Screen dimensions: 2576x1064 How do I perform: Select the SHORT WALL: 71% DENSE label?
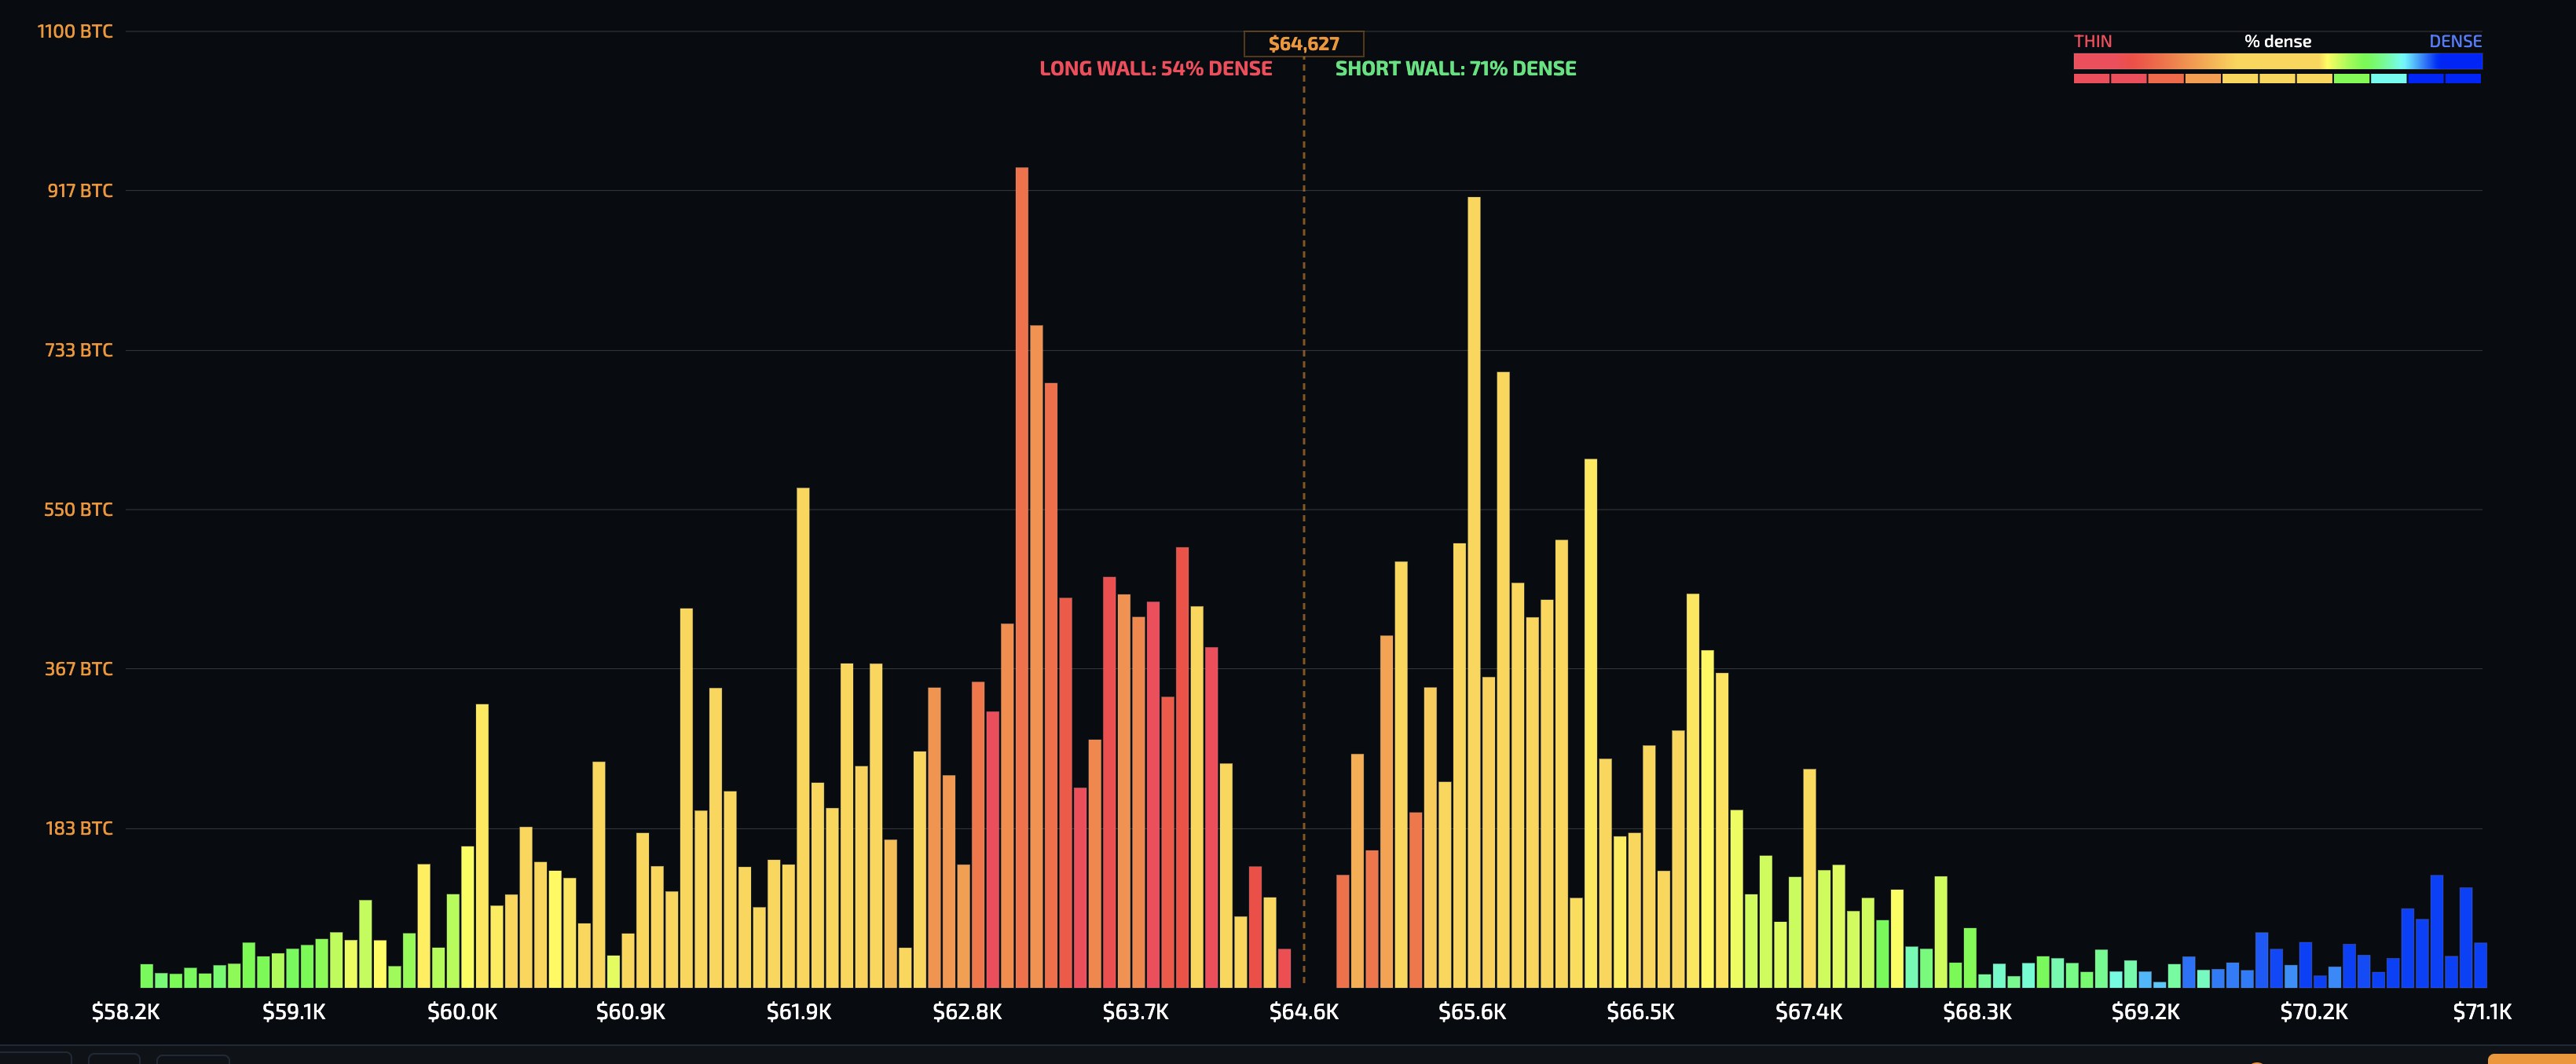(1455, 69)
